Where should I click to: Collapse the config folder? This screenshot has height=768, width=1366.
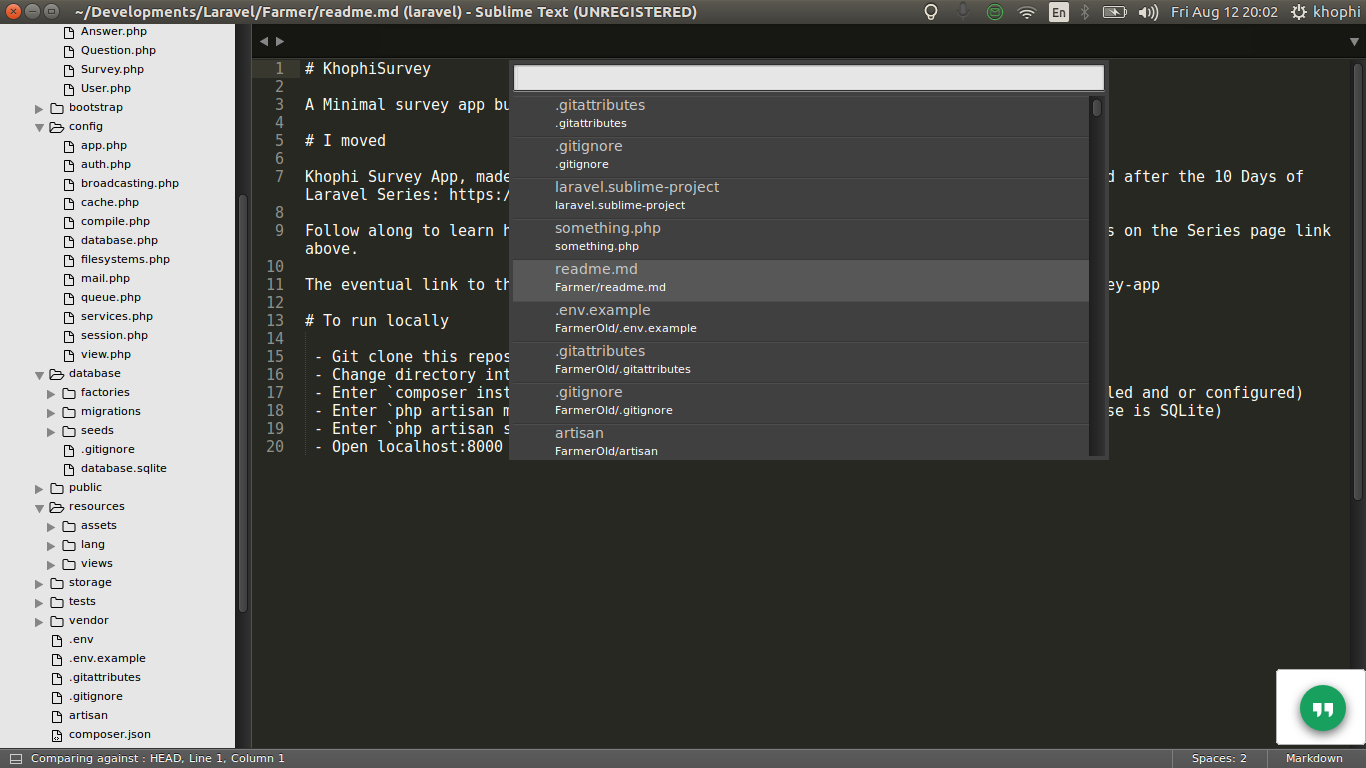[x=40, y=127]
